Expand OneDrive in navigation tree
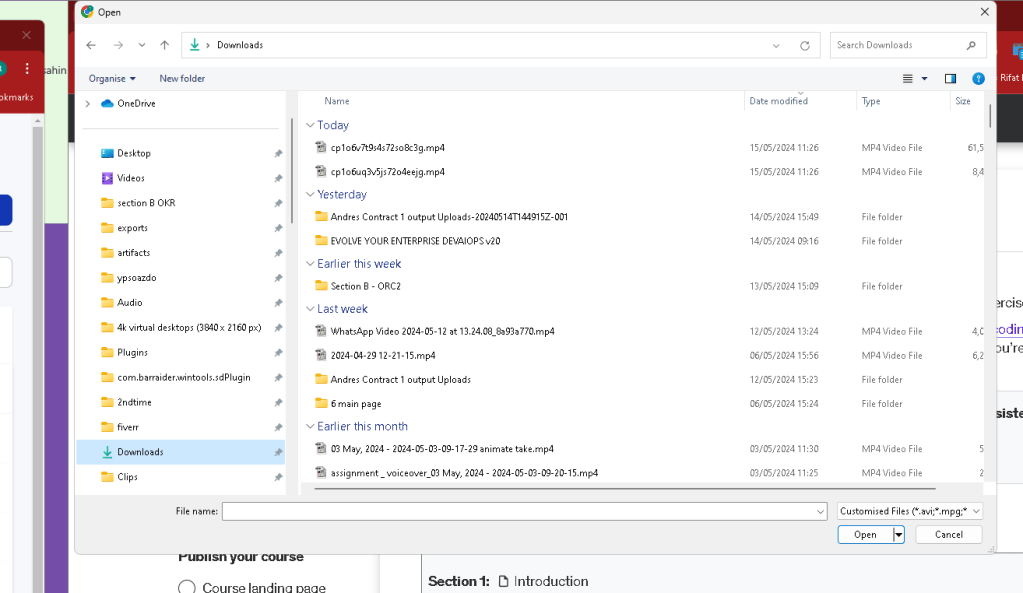Screen dimensions: 1023x593 (x=87, y=104)
